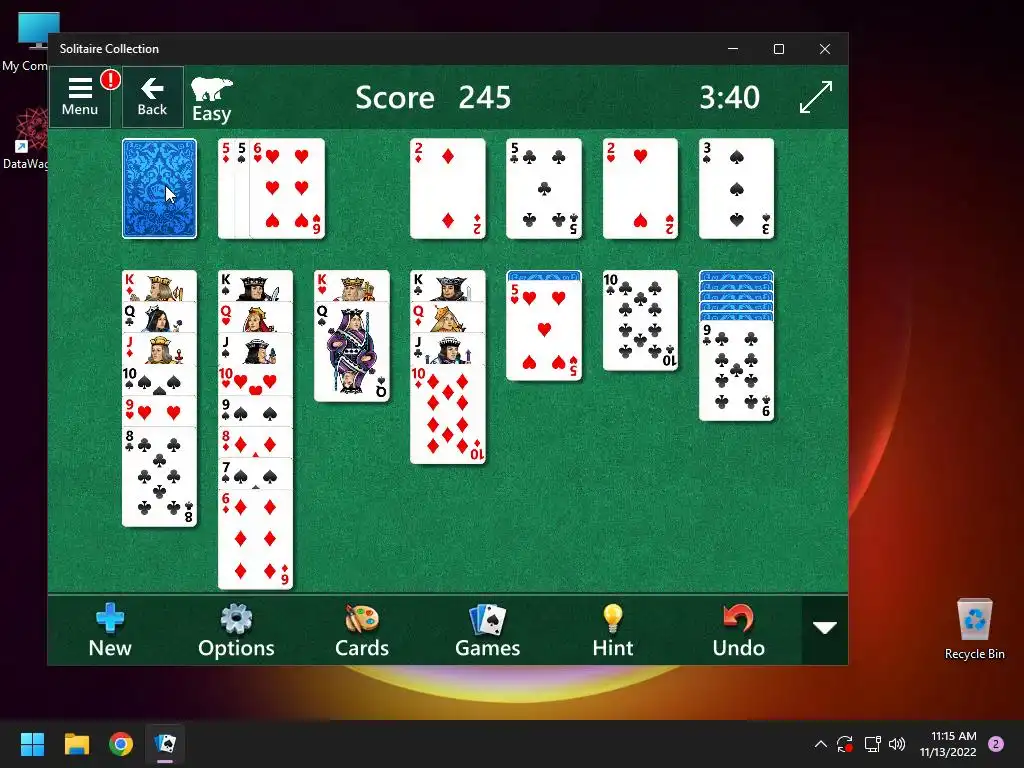The height and width of the screenshot is (768, 1024).
Task: Open the Cards palette themes
Action: pos(362,630)
